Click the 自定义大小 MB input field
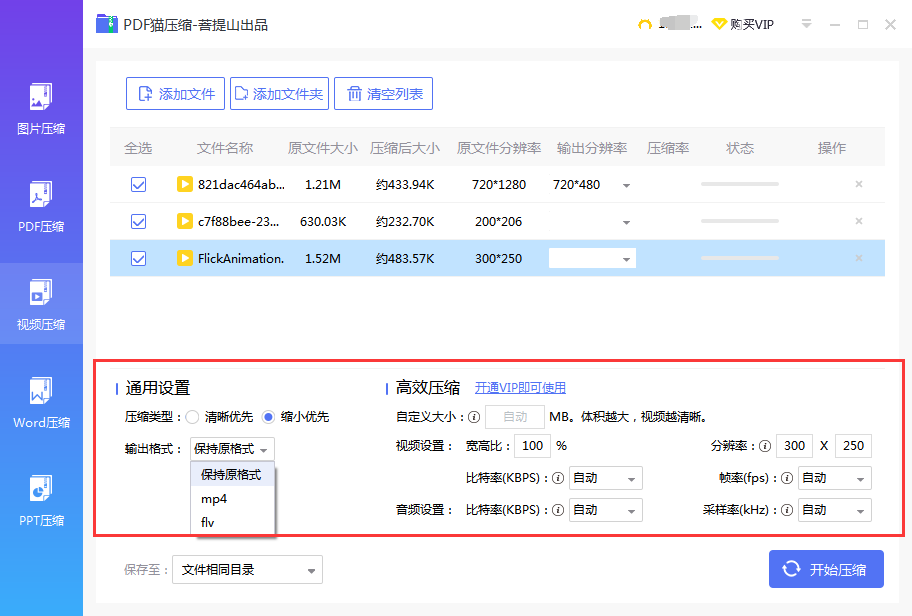This screenshot has width=912, height=616. 515,417
